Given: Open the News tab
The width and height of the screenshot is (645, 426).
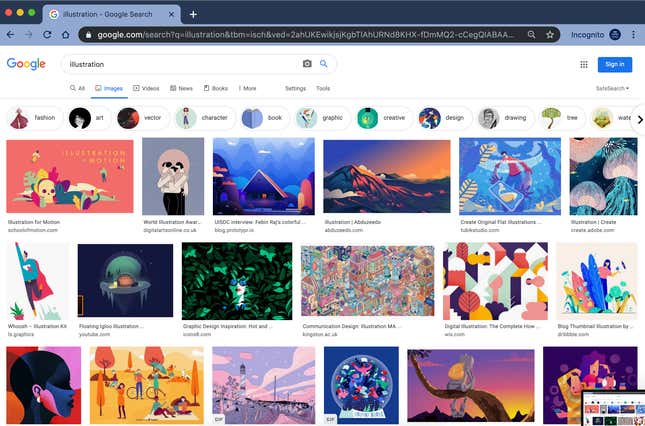Looking at the screenshot, I should coord(181,88).
